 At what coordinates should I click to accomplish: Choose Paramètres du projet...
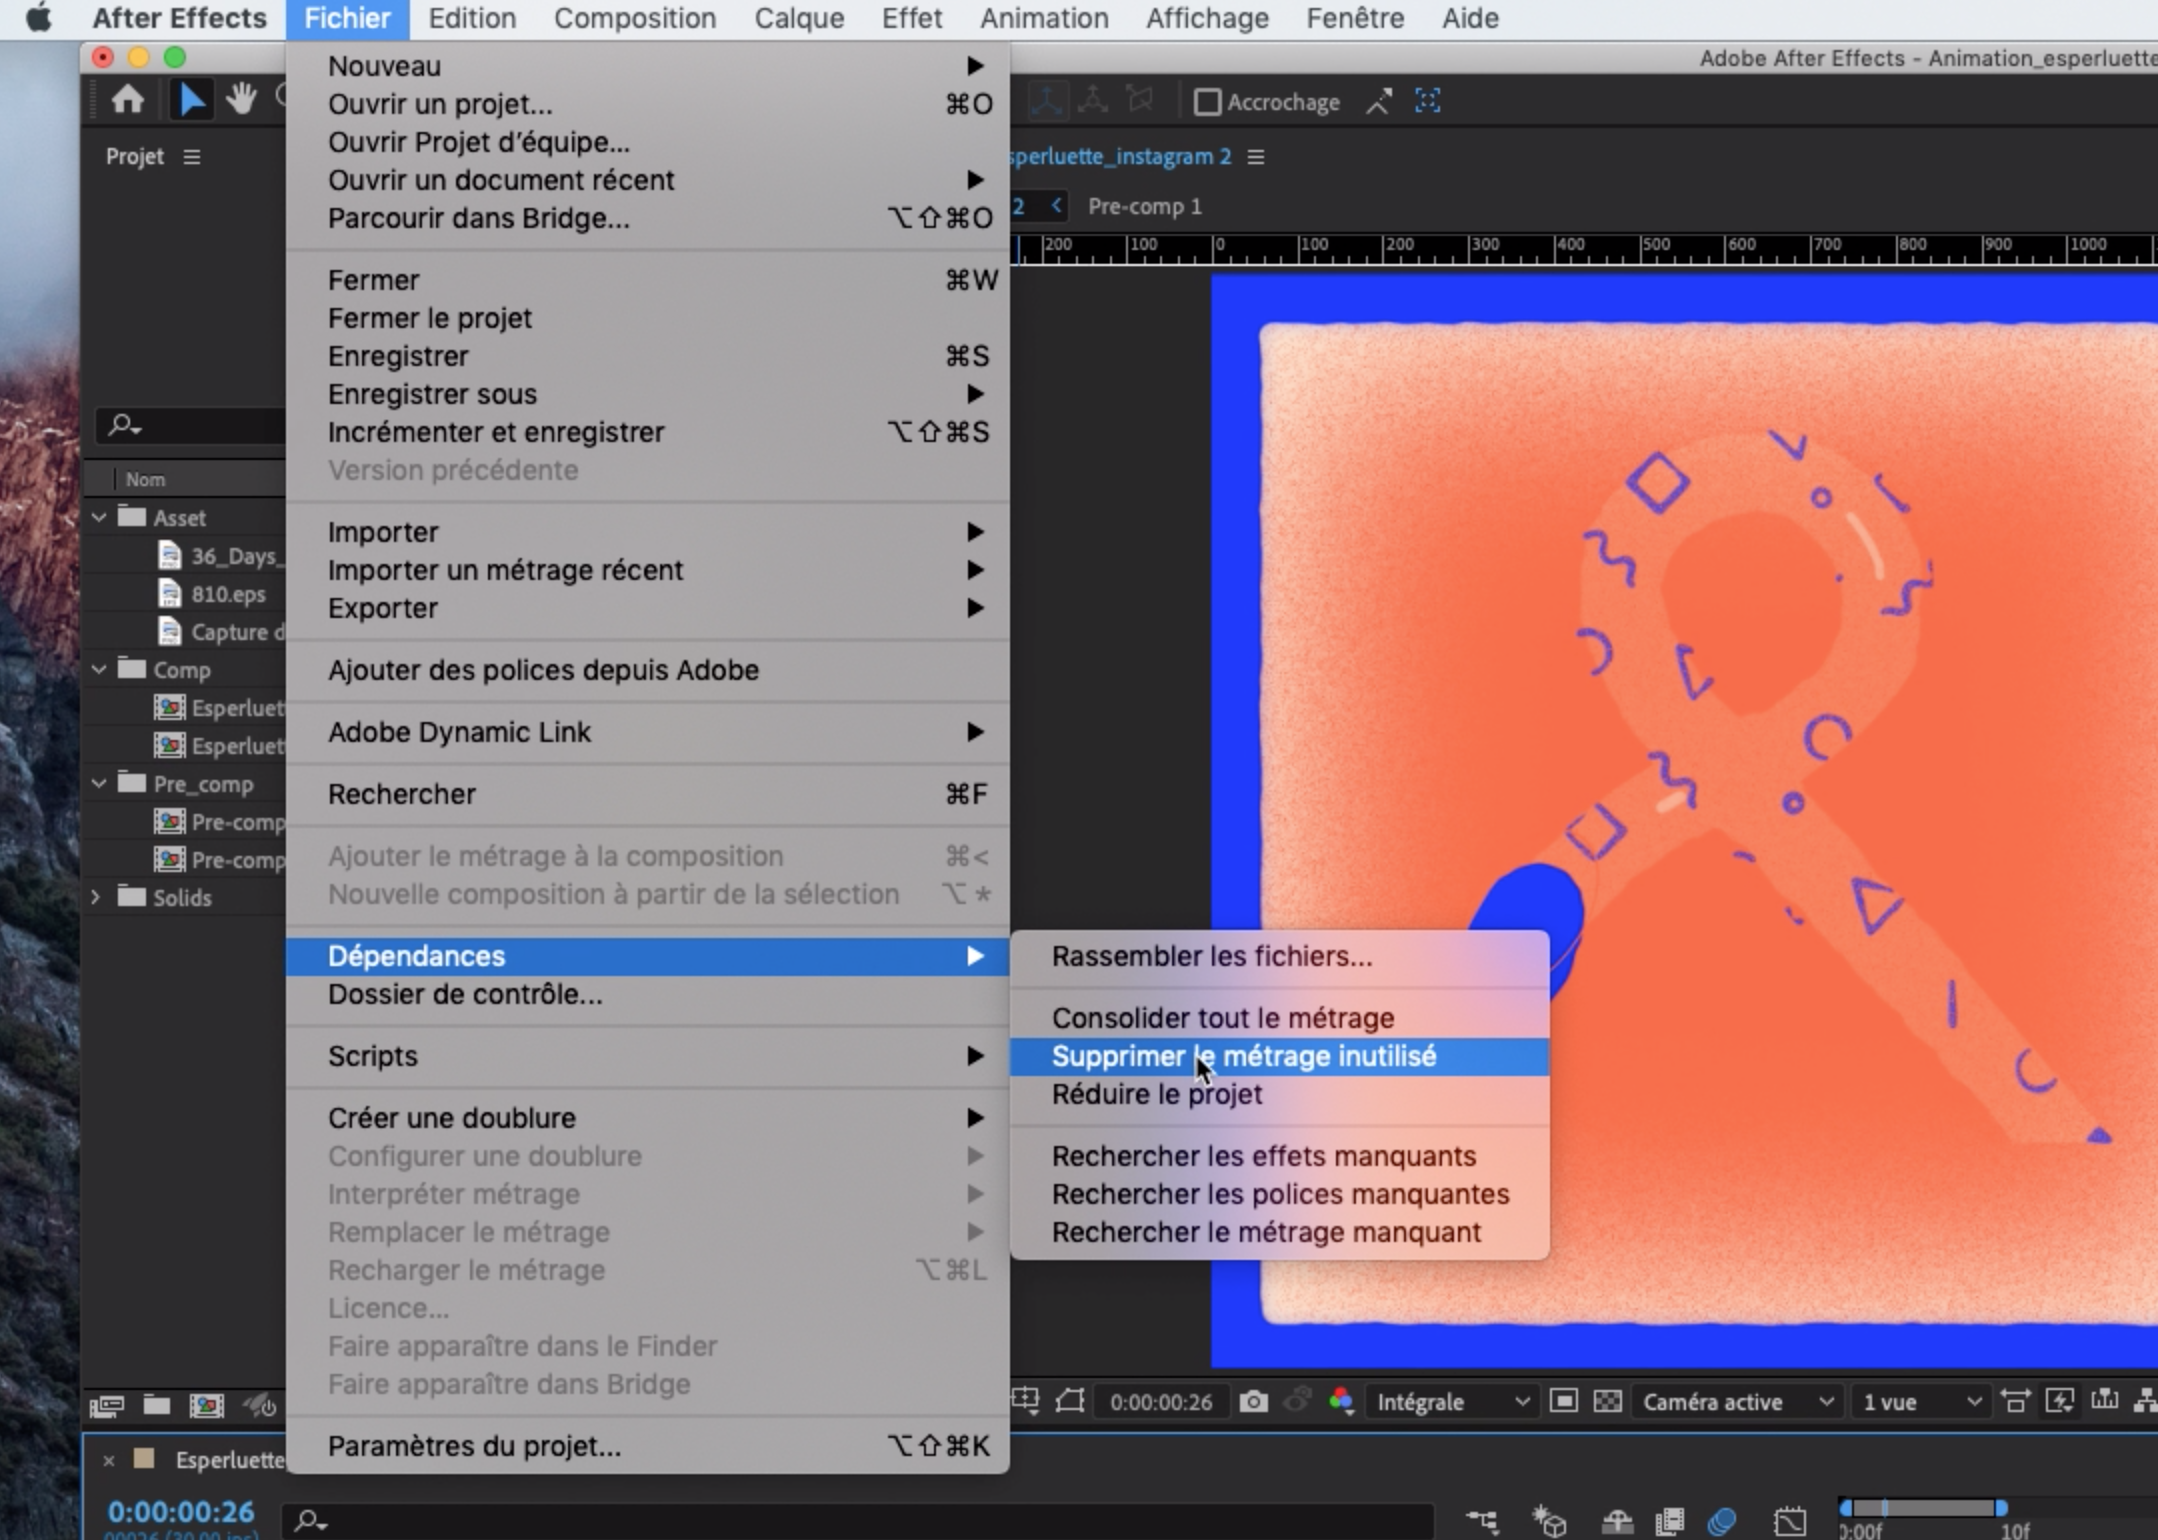(x=647, y=1446)
